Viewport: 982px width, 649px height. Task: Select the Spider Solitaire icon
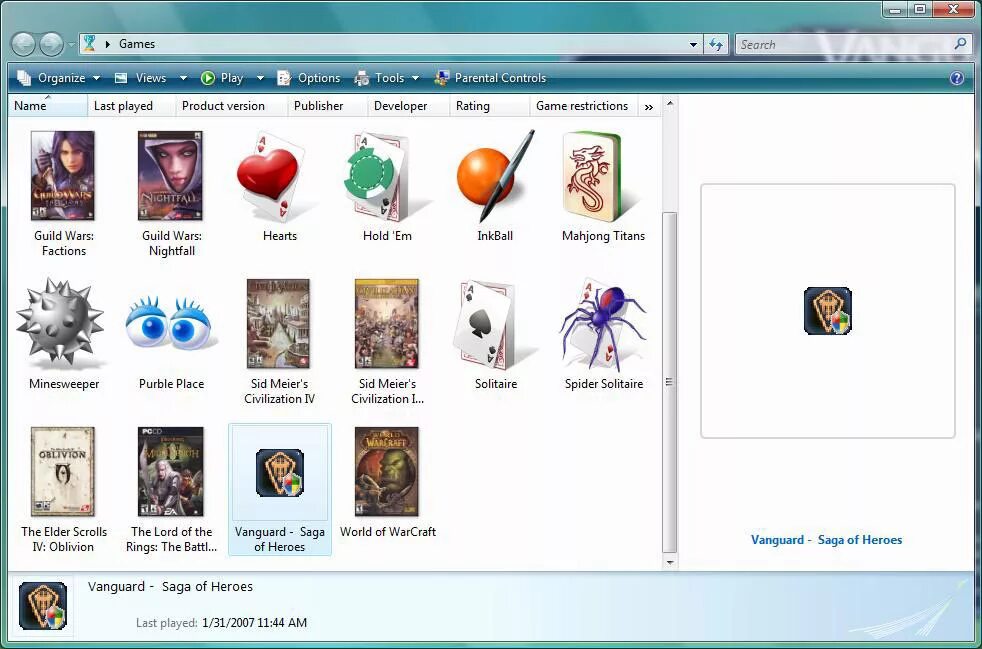(x=602, y=324)
